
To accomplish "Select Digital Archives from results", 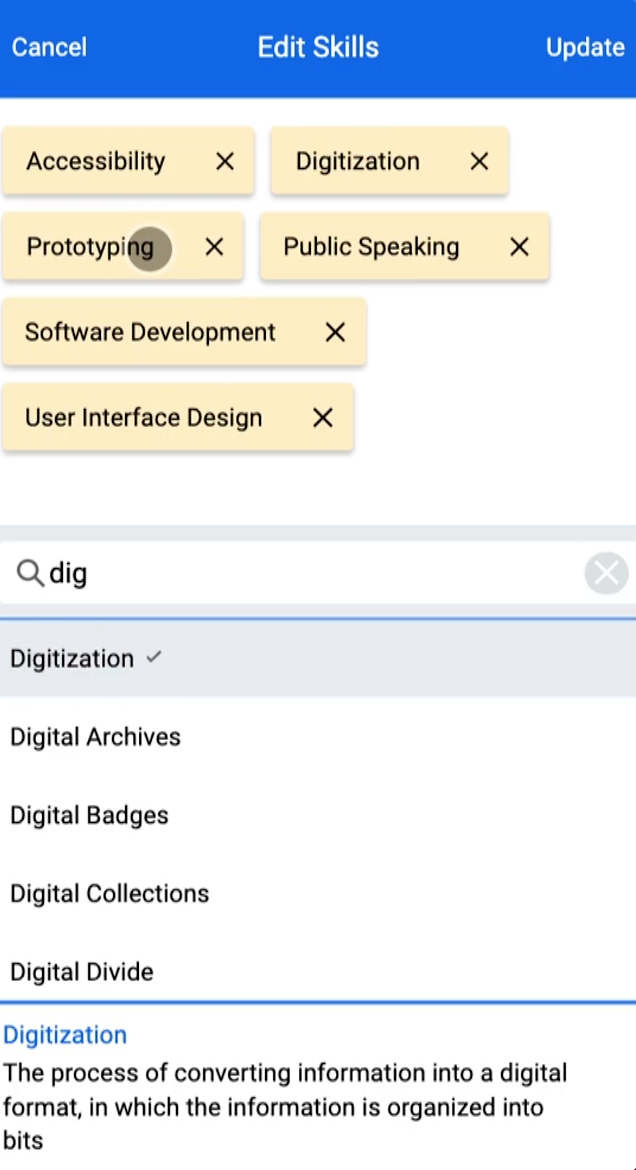I will click(318, 736).
